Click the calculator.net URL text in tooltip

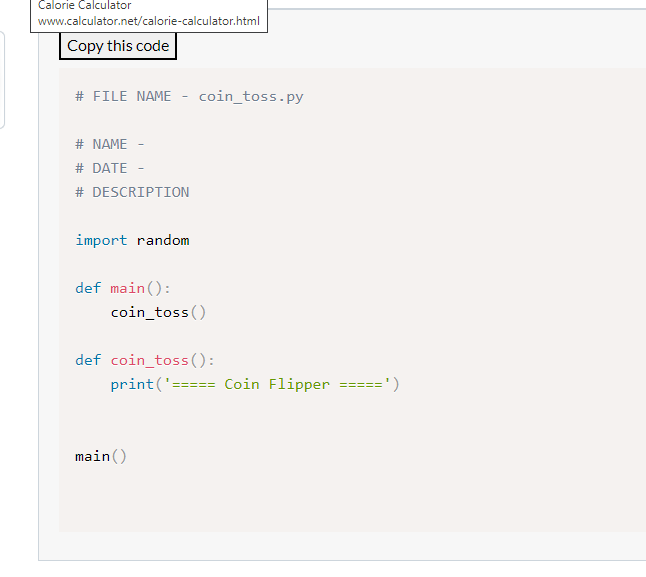(149, 21)
